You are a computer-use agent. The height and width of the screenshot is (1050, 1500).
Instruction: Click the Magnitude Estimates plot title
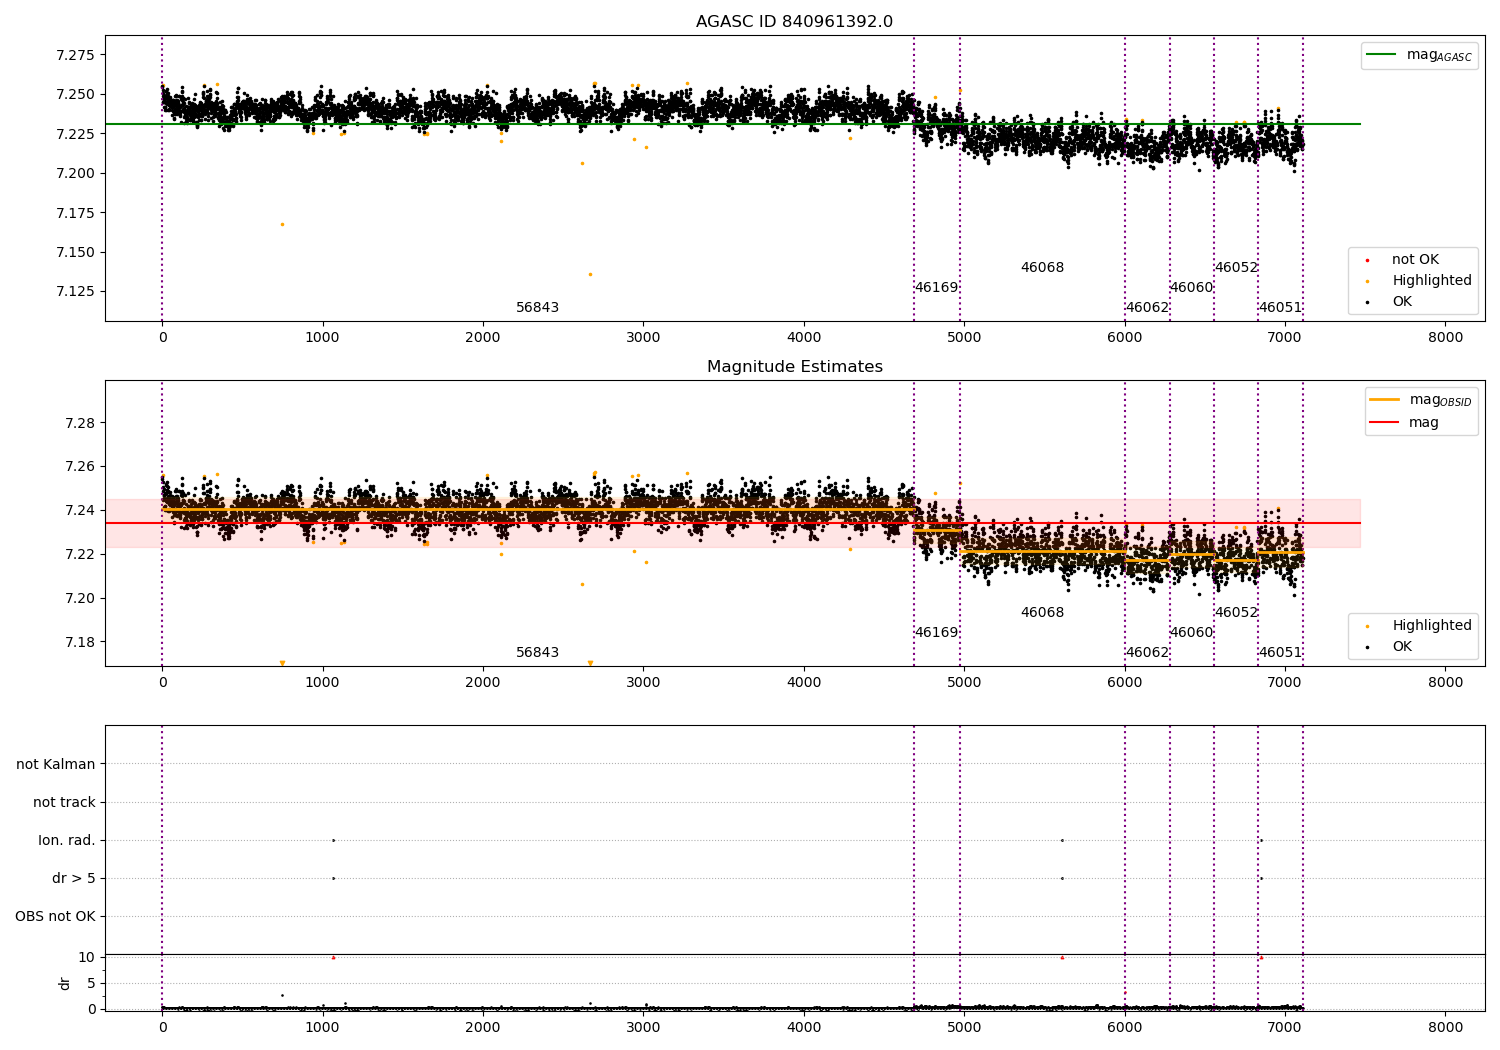794,367
